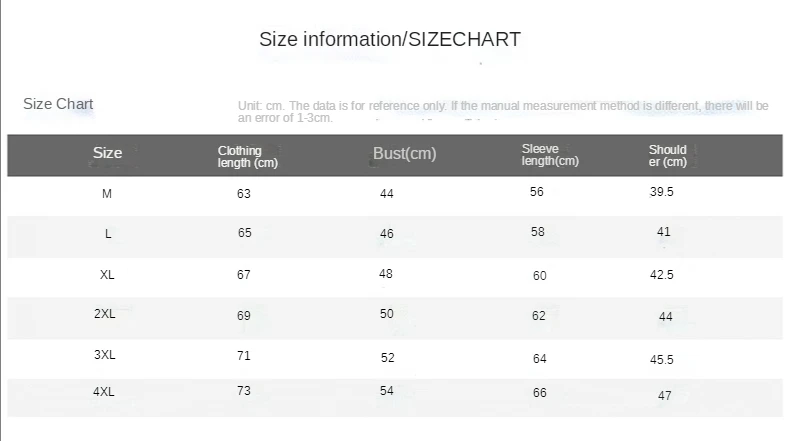Select the 3XL size row label
Viewport: 790px width, 441px height.
click(x=104, y=355)
